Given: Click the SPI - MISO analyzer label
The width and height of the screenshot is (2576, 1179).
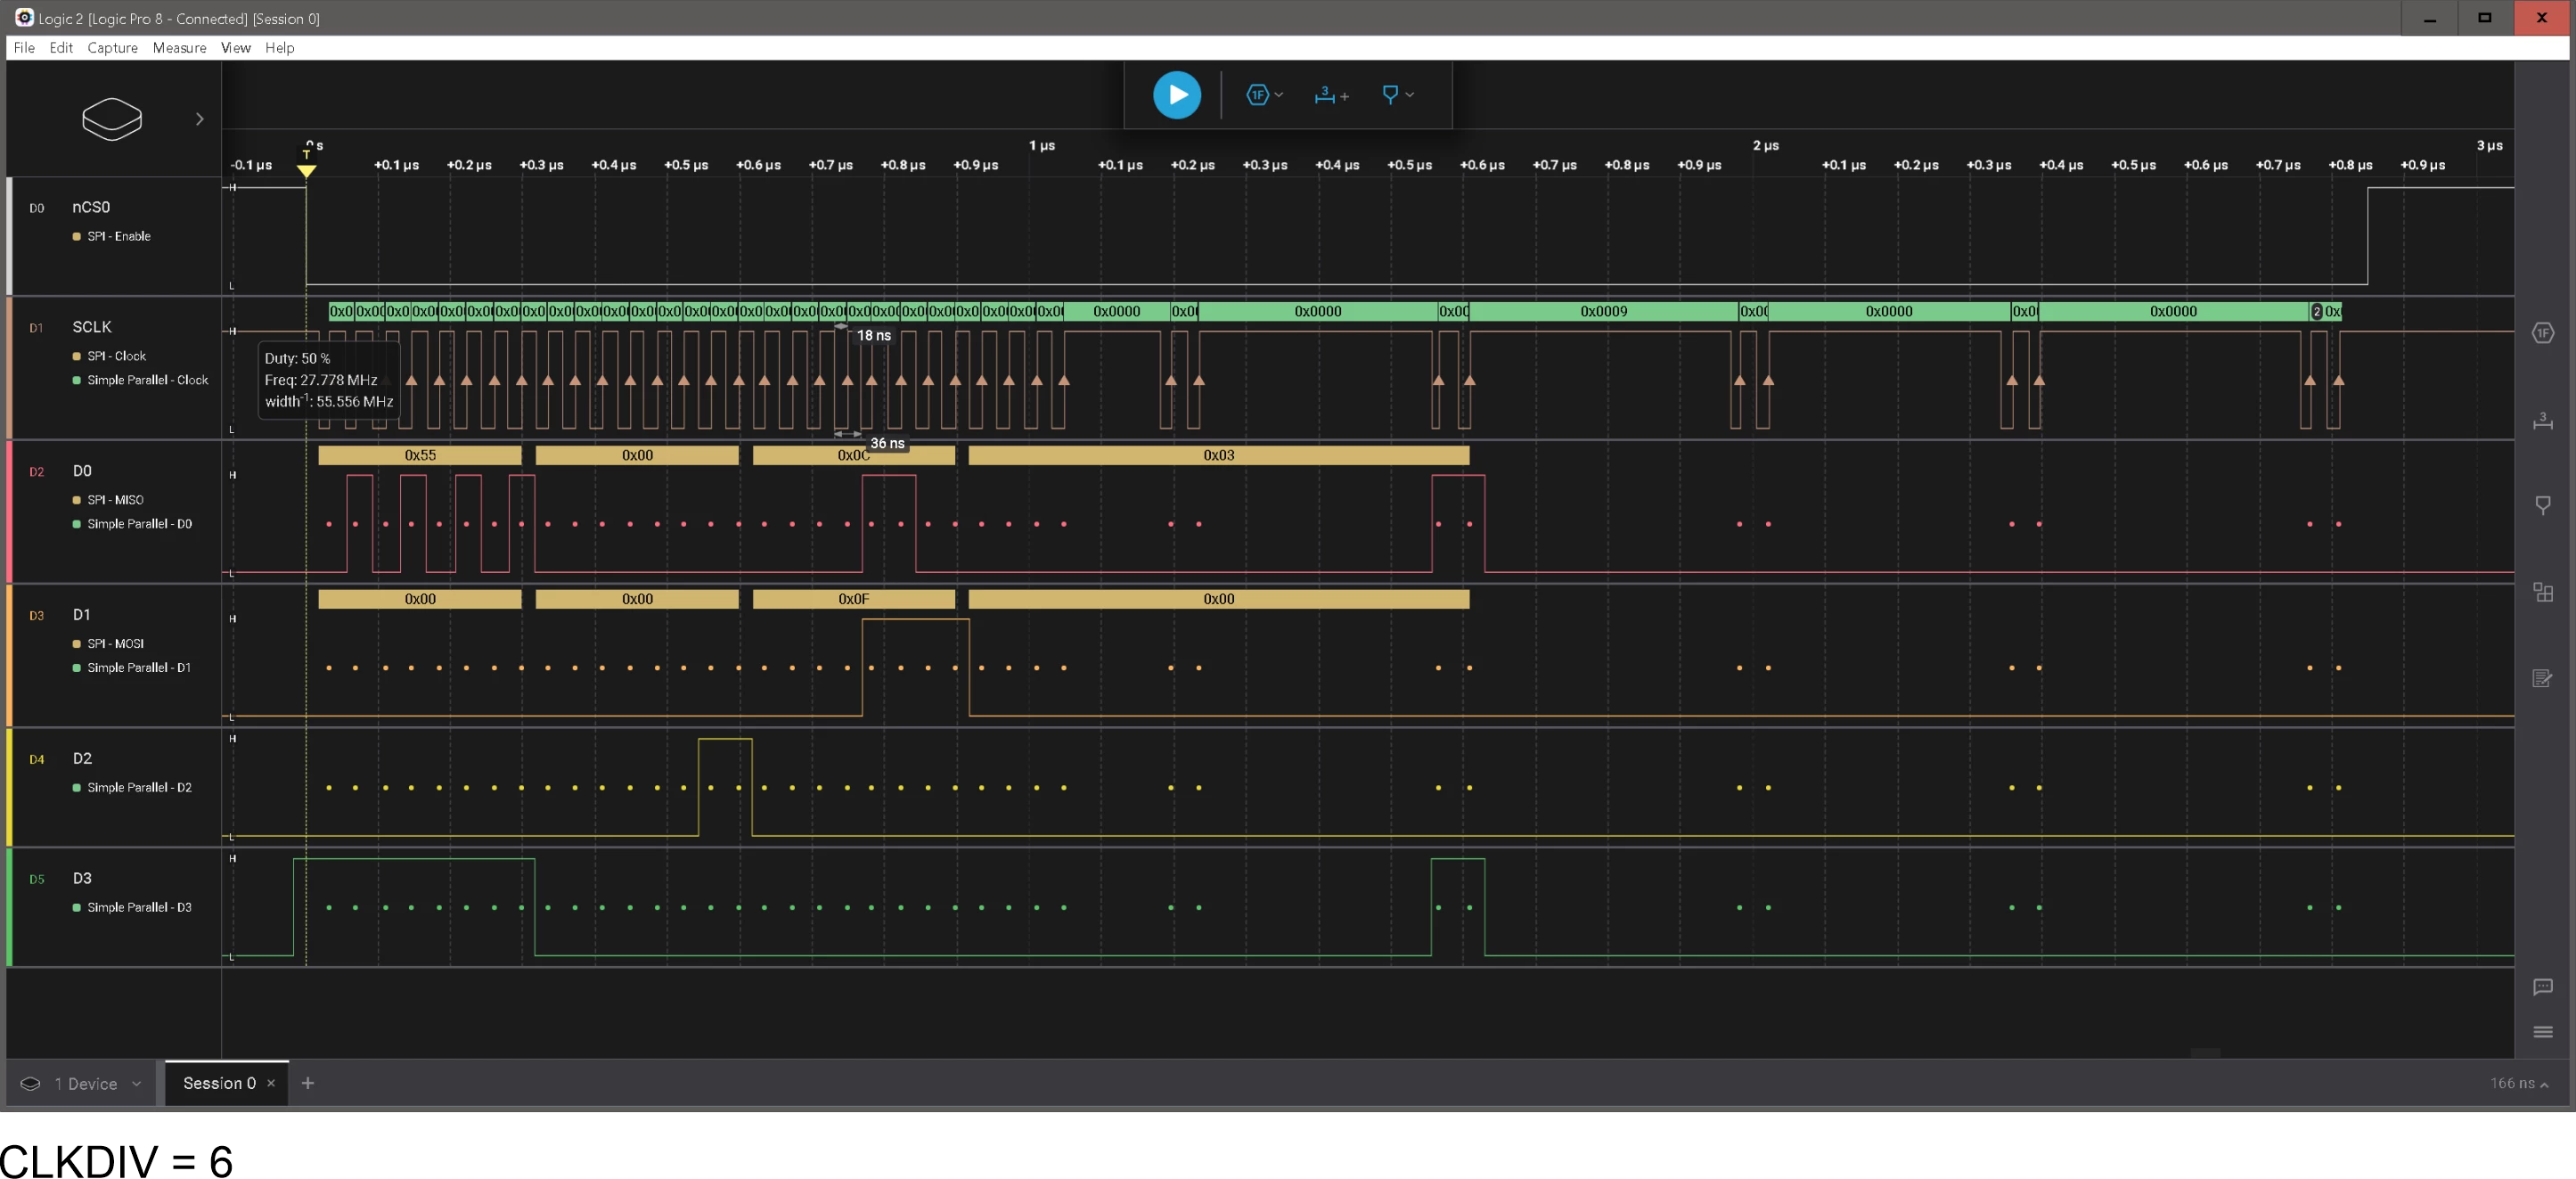Looking at the screenshot, I should click(115, 501).
